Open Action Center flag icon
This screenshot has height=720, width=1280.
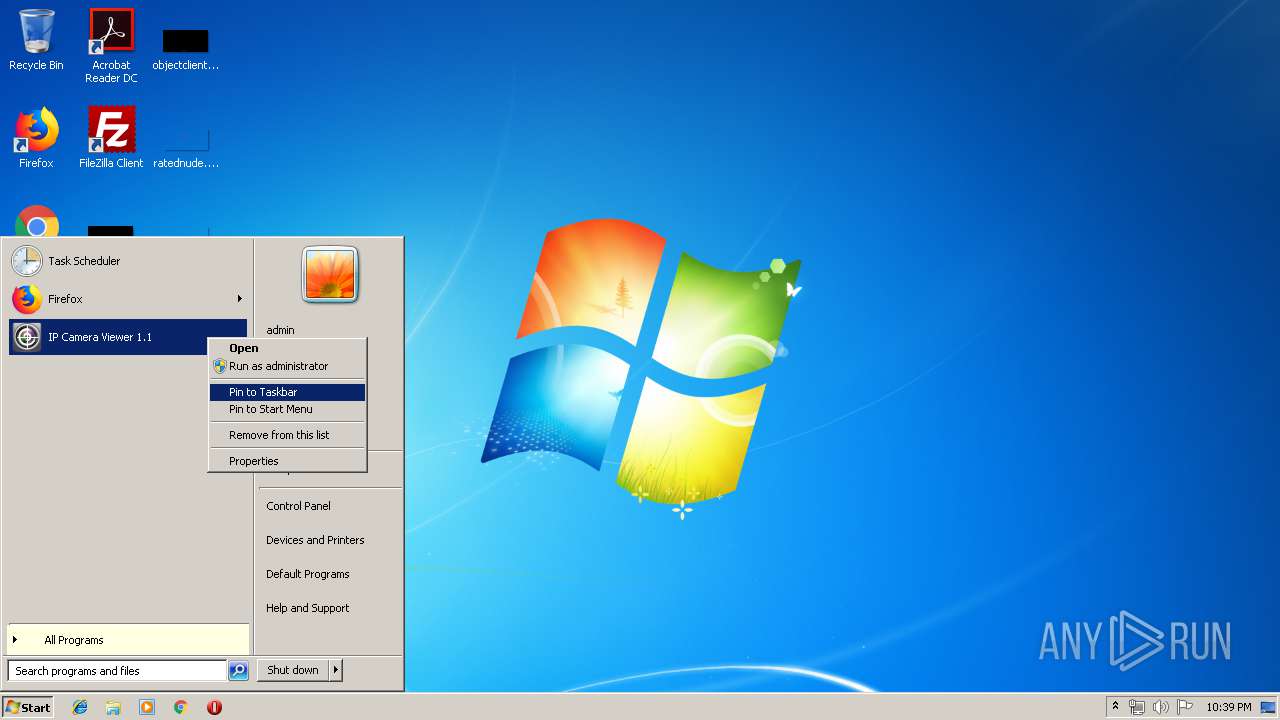click(x=1185, y=707)
